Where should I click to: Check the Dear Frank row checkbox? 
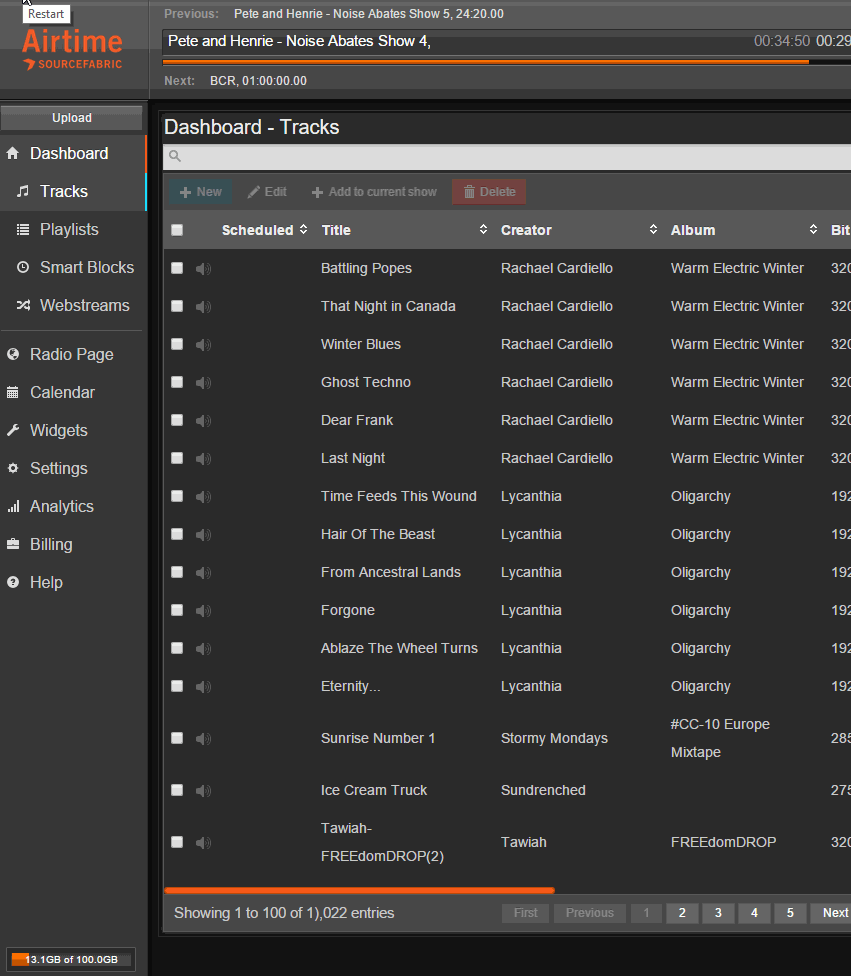point(177,420)
